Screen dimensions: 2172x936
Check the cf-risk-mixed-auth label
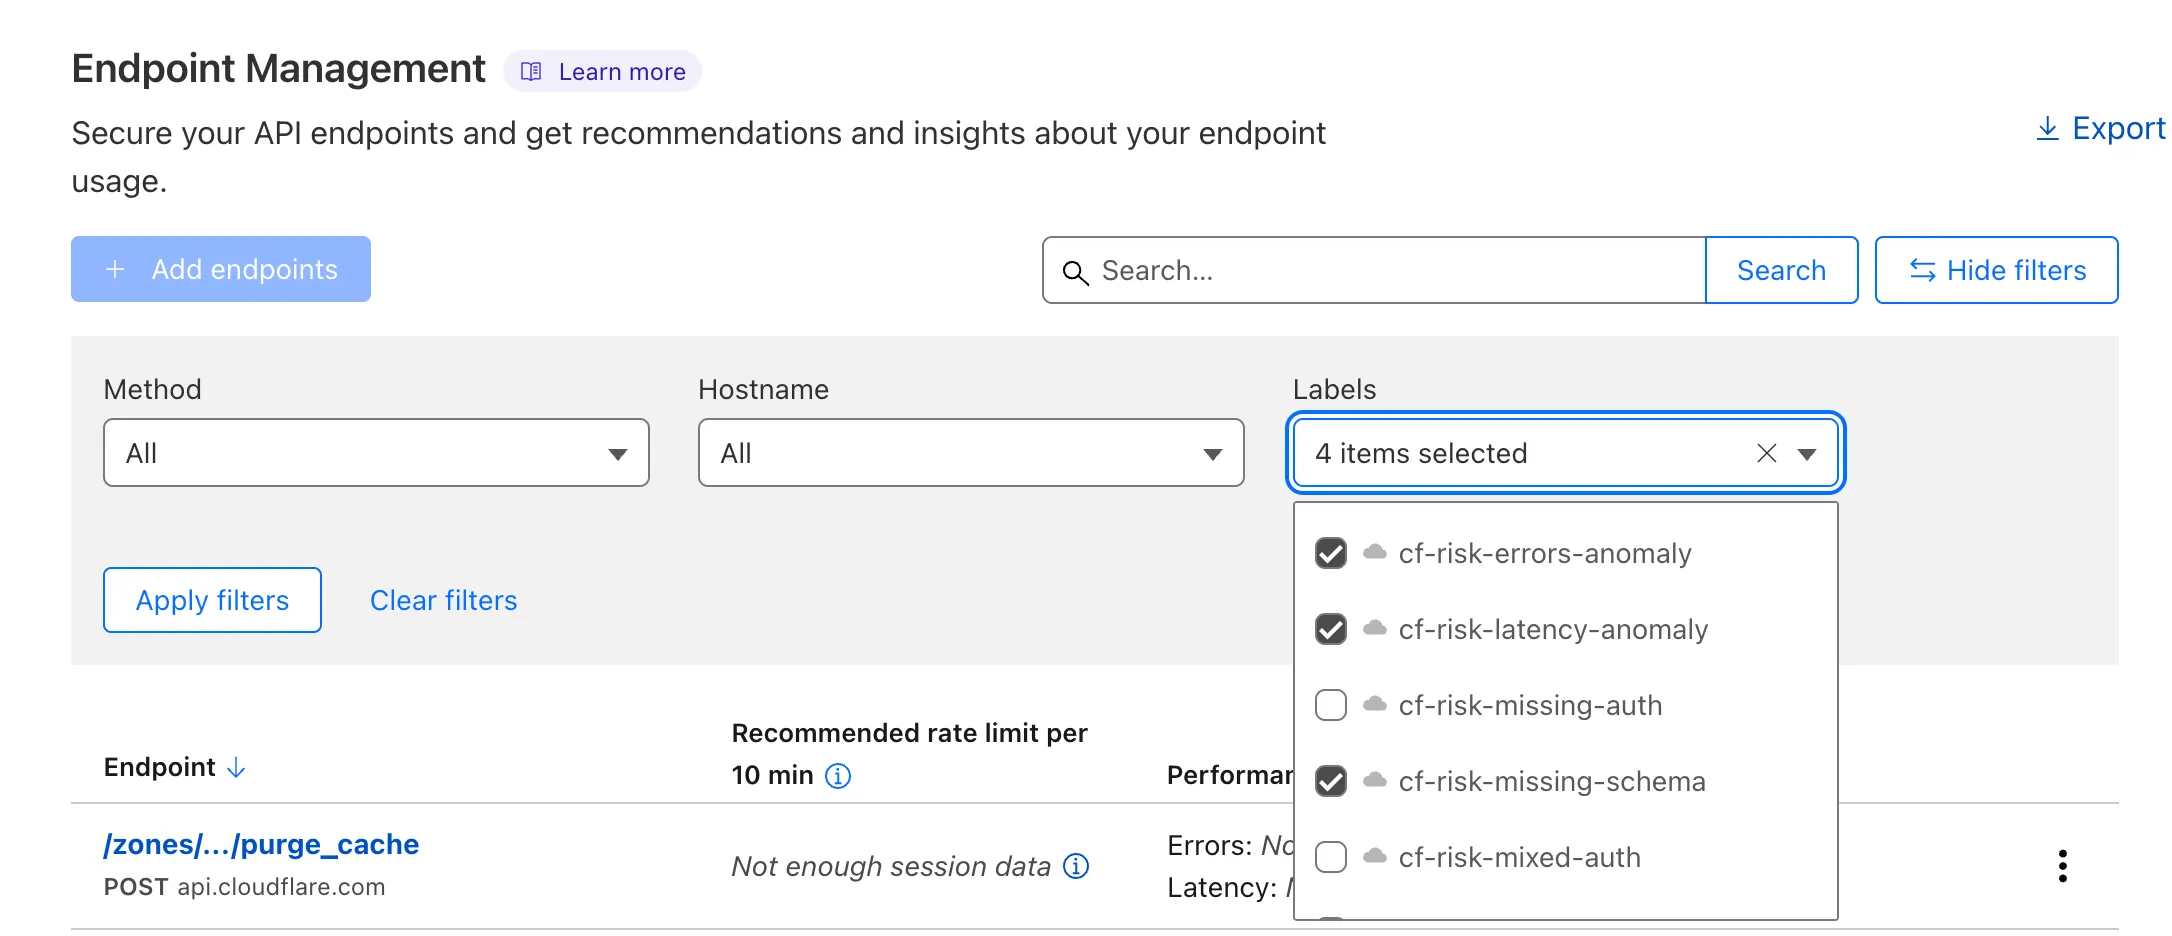point(1331,857)
